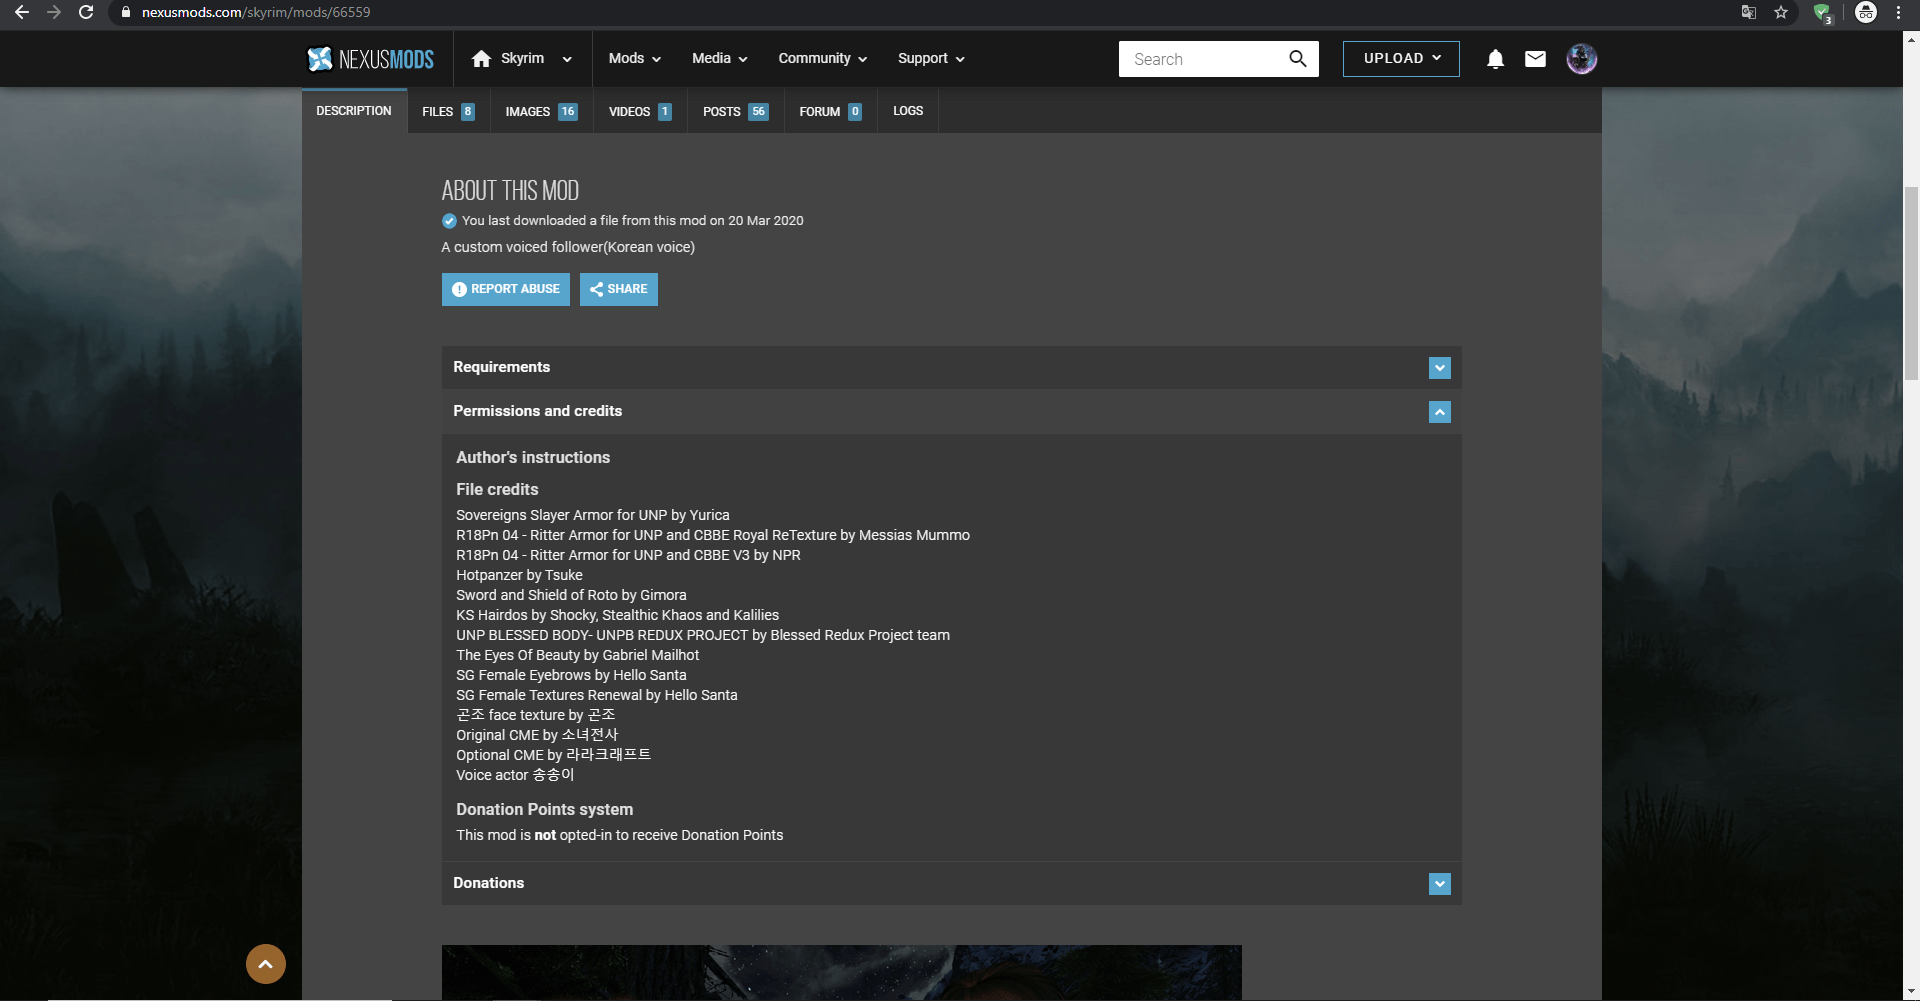Screen dimensions: 1920x1001
Task: Click the 'ABOUT THIS MOD' heading
Action: (510, 191)
